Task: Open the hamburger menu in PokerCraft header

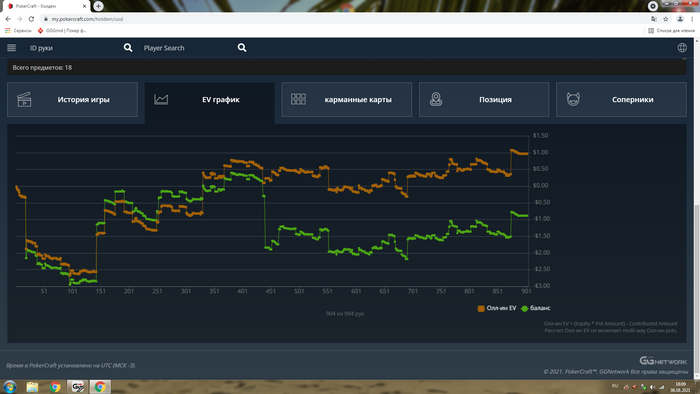Action: click(12, 48)
